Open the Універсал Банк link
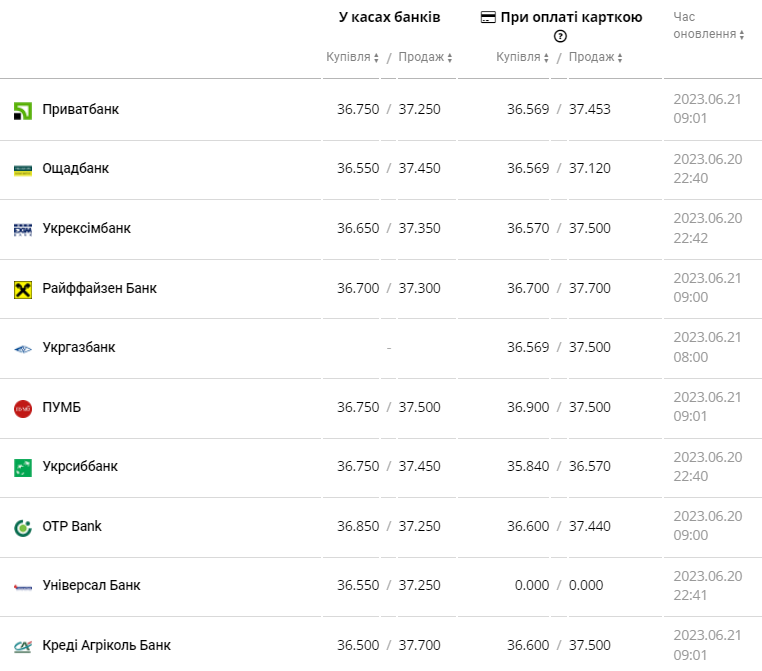The width and height of the screenshot is (762, 671). click(91, 585)
